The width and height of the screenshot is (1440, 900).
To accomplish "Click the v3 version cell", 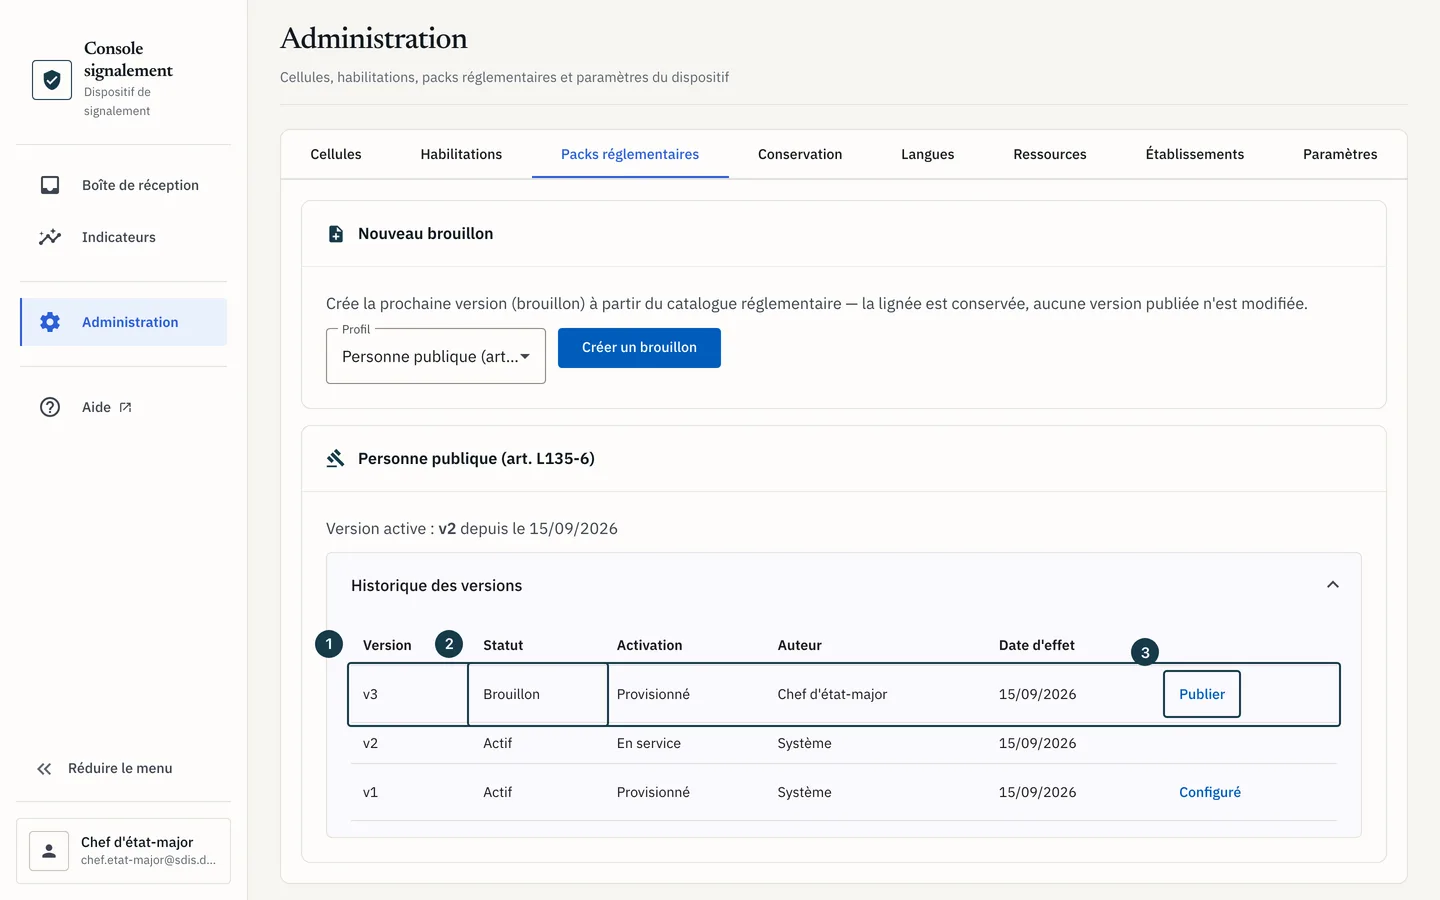I will pyautogui.click(x=408, y=694).
